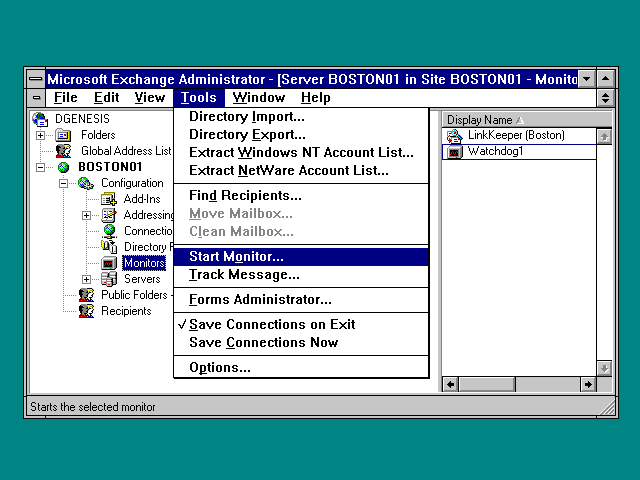
Task: Collapse the BOSTON01 site node
Action: click(40, 167)
